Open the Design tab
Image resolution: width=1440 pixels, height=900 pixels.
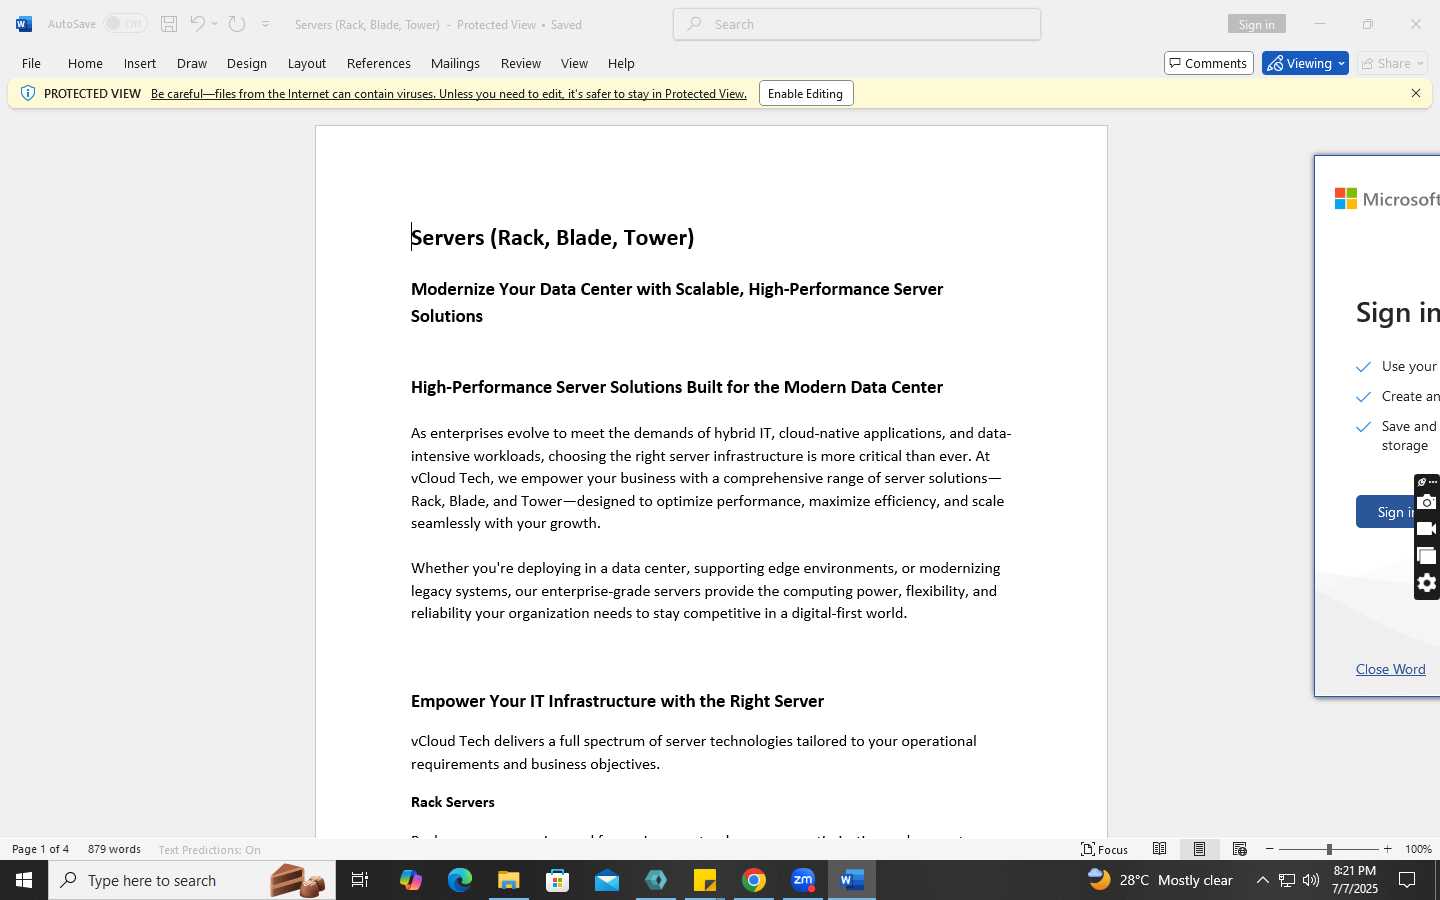247,63
